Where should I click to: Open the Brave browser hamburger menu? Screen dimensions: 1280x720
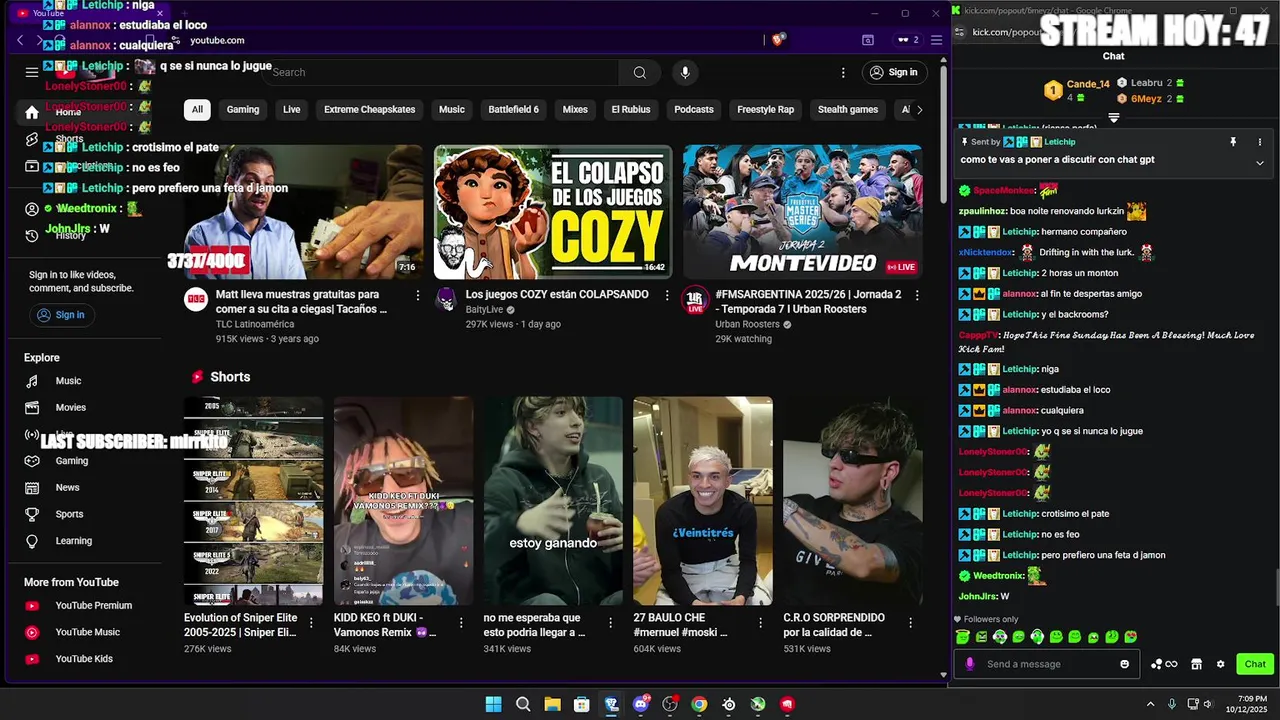(x=936, y=40)
